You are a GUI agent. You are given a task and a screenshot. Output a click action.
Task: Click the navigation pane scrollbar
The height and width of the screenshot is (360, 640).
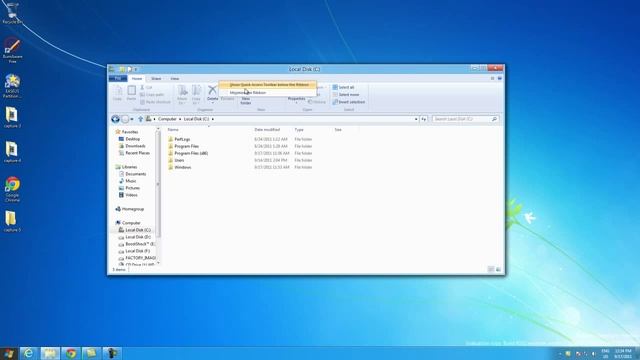(158, 184)
